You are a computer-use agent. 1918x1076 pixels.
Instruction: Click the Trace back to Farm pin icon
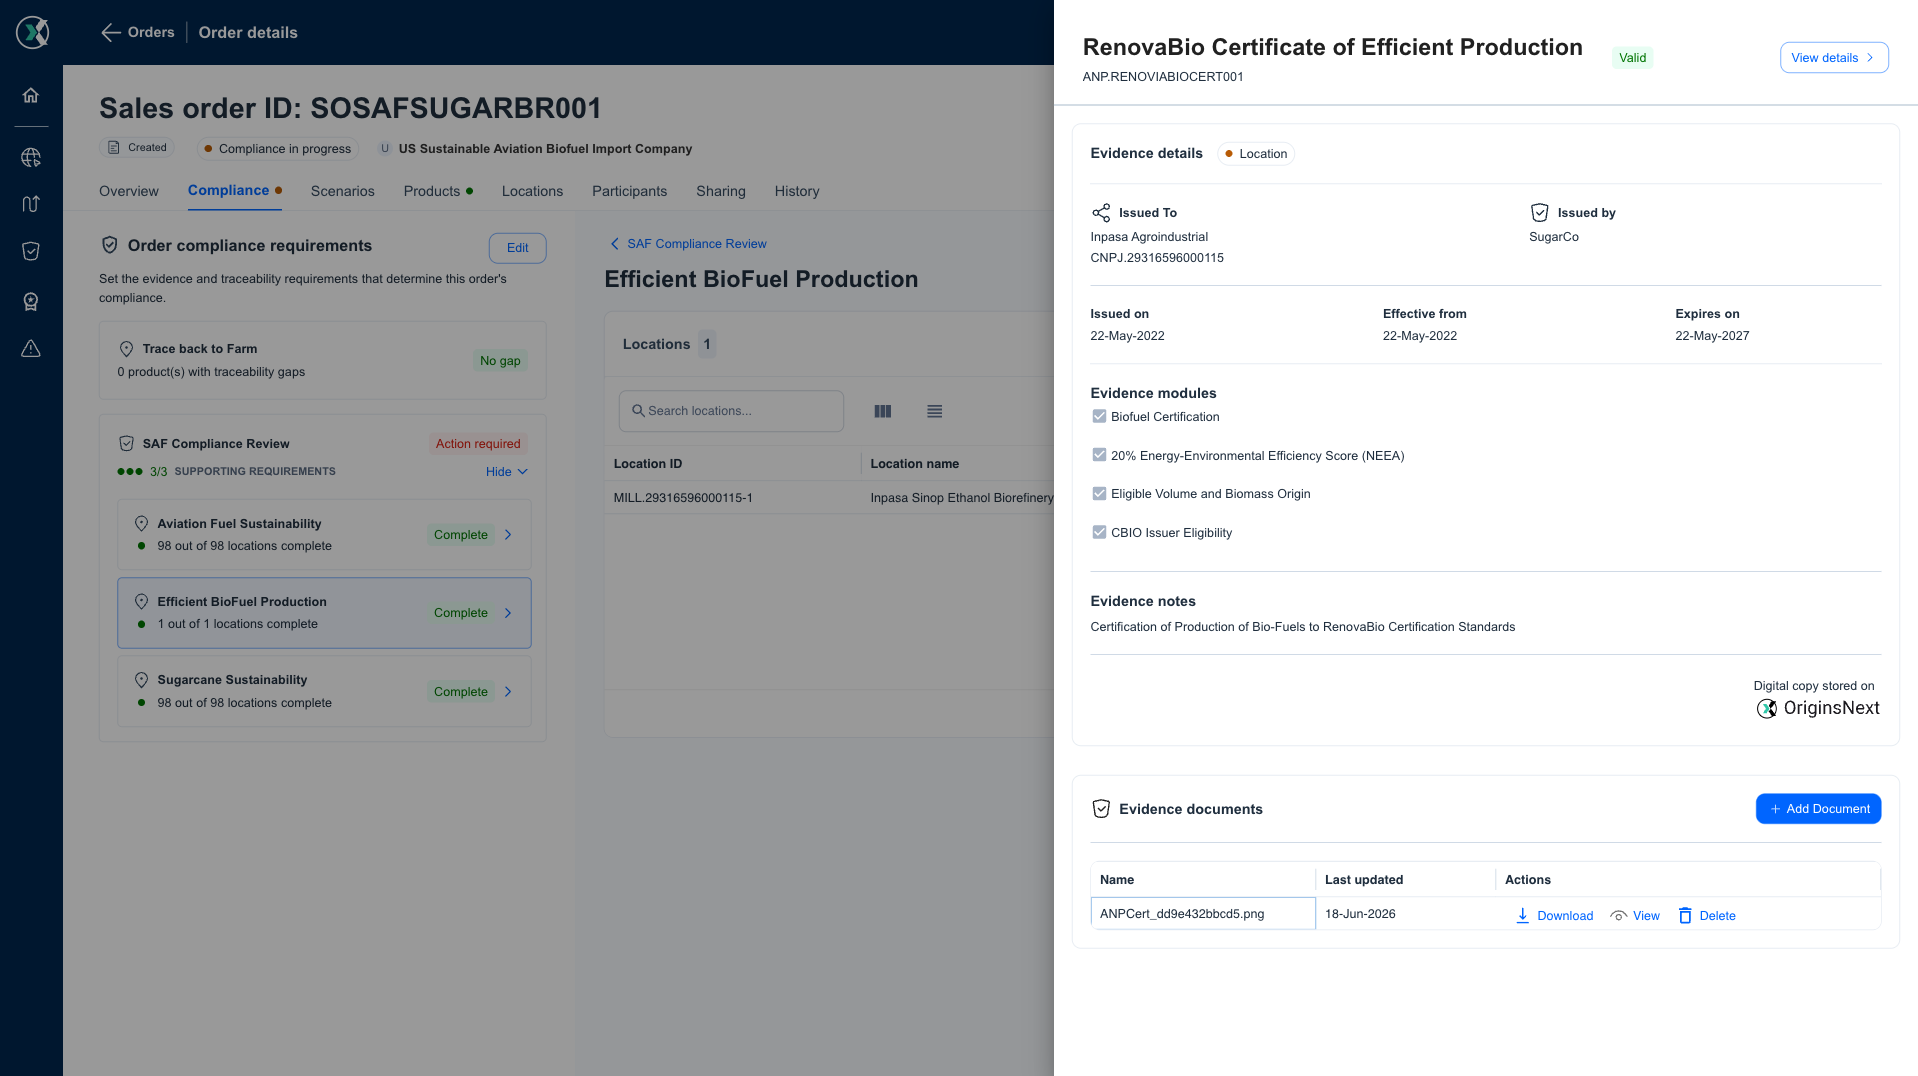pyautogui.click(x=126, y=349)
